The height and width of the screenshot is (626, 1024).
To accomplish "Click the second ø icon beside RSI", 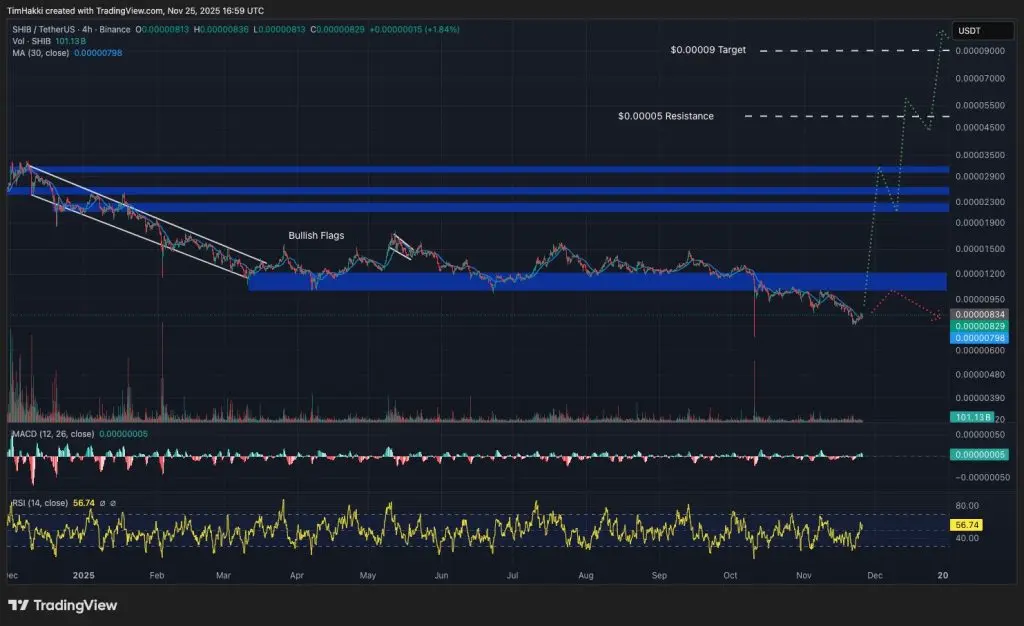I will coord(113,502).
